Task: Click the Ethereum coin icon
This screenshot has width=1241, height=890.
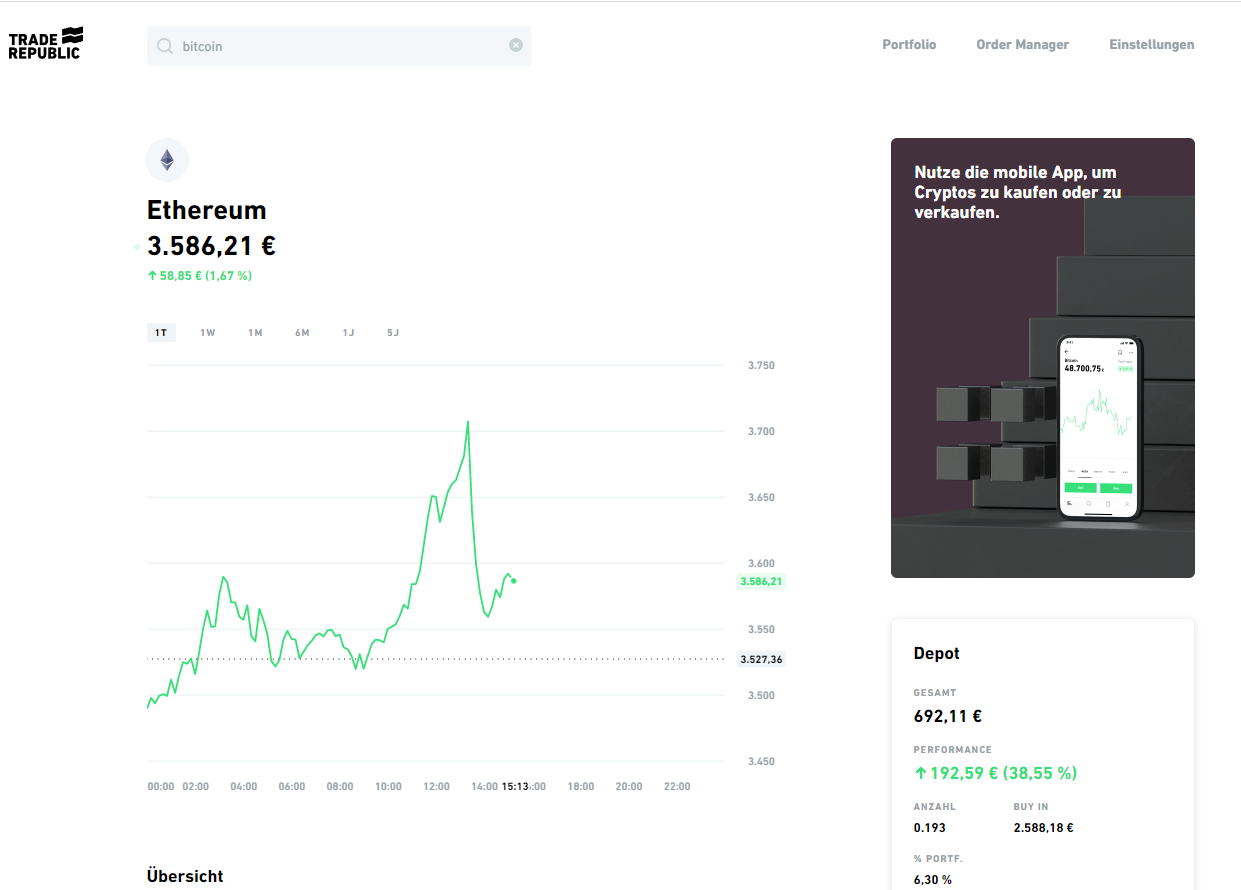Action: coord(166,160)
